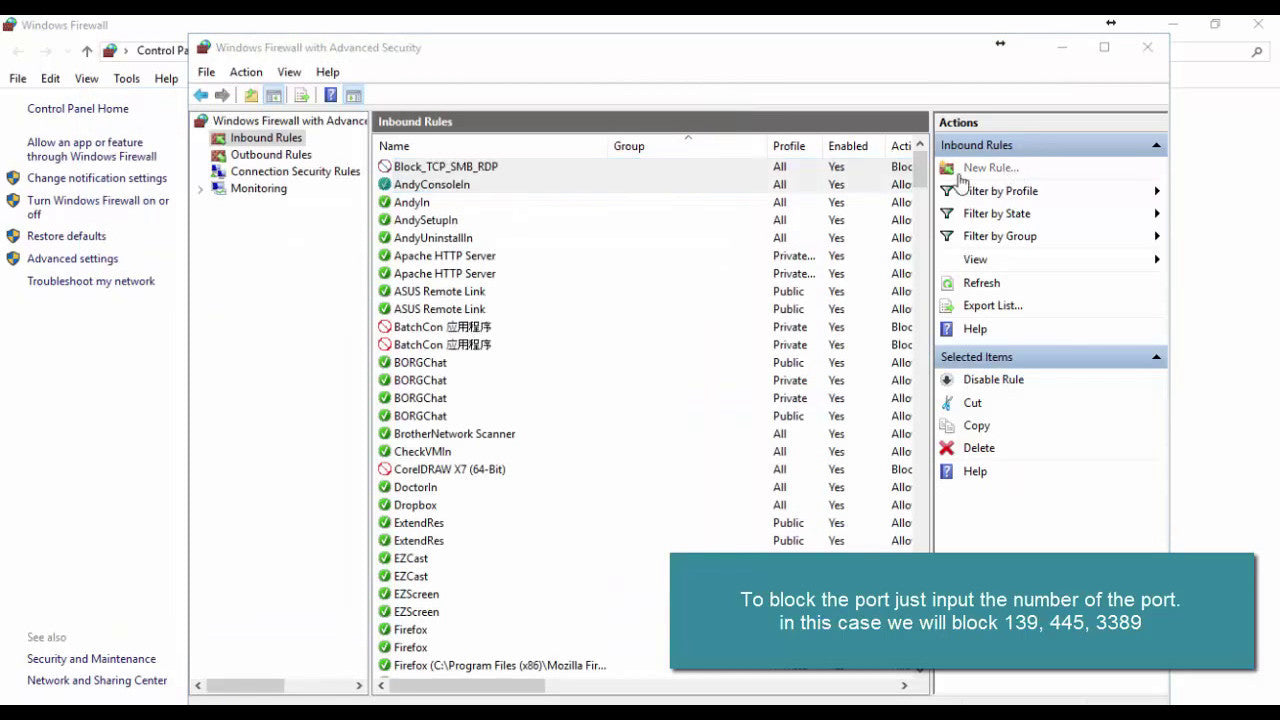This screenshot has height=720, width=1280.
Task: Click the Disable Rule icon
Action: point(947,380)
